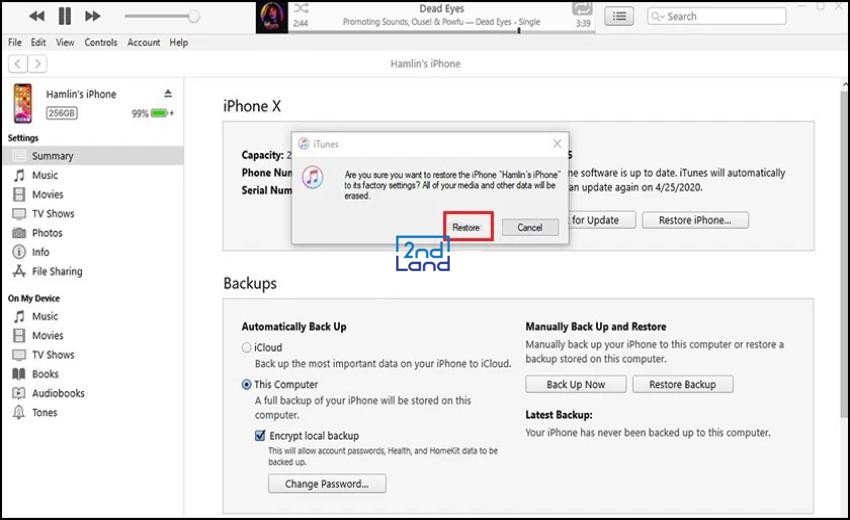850x520 pixels.
Task: Adjust the volume slider knob
Action: click(194, 16)
